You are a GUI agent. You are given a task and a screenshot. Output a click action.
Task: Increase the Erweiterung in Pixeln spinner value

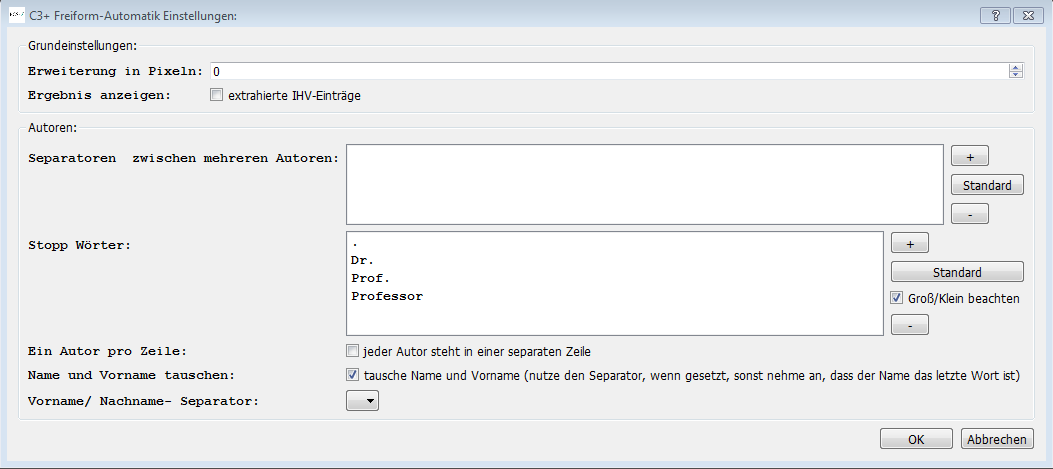[1016, 67]
